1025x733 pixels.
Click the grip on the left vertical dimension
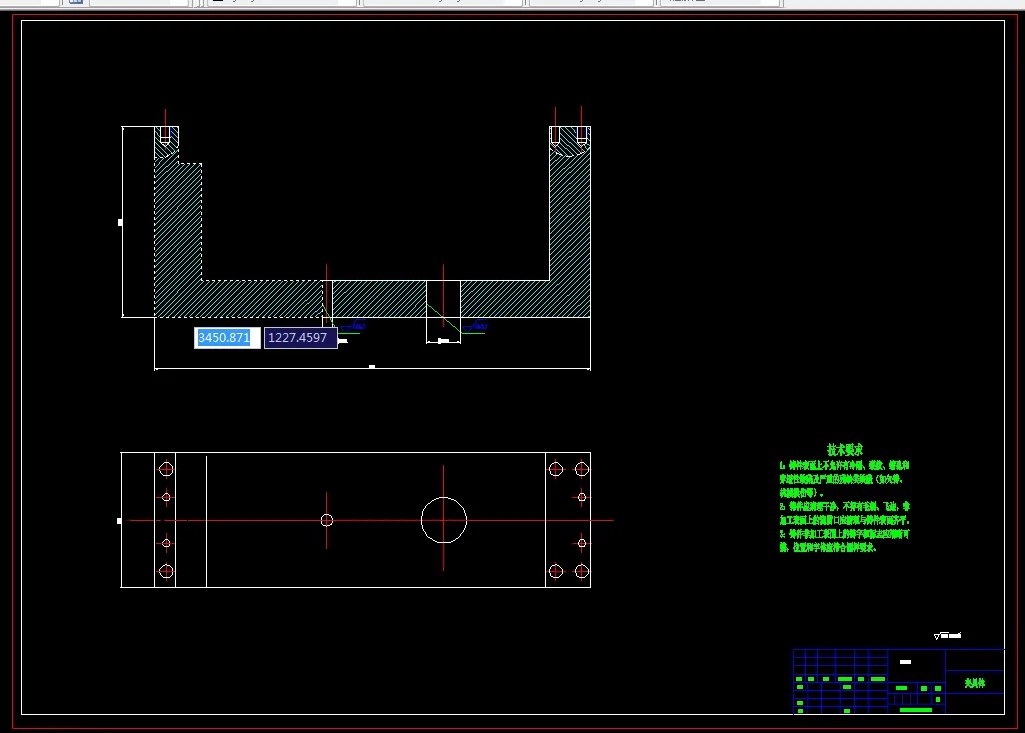pyautogui.click(x=120, y=223)
